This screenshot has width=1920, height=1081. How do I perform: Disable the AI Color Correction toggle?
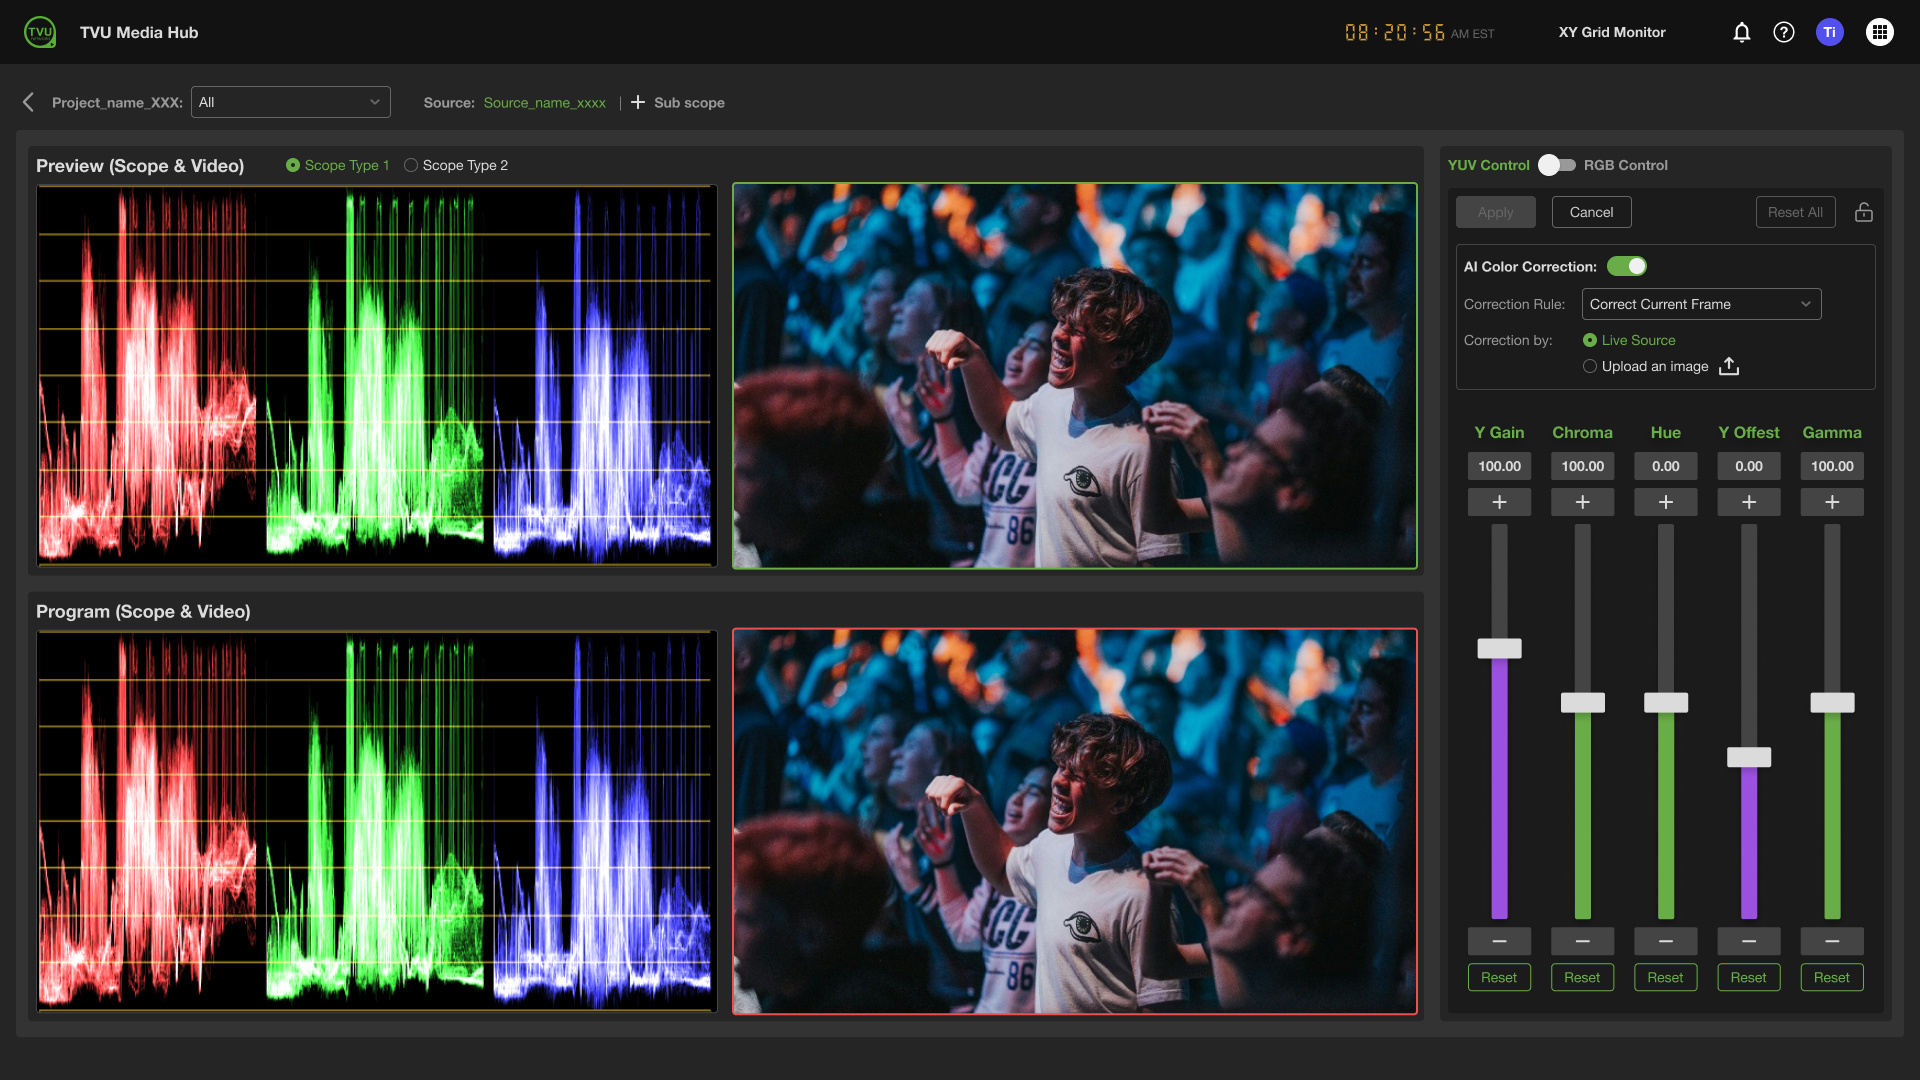(x=1627, y=266)
